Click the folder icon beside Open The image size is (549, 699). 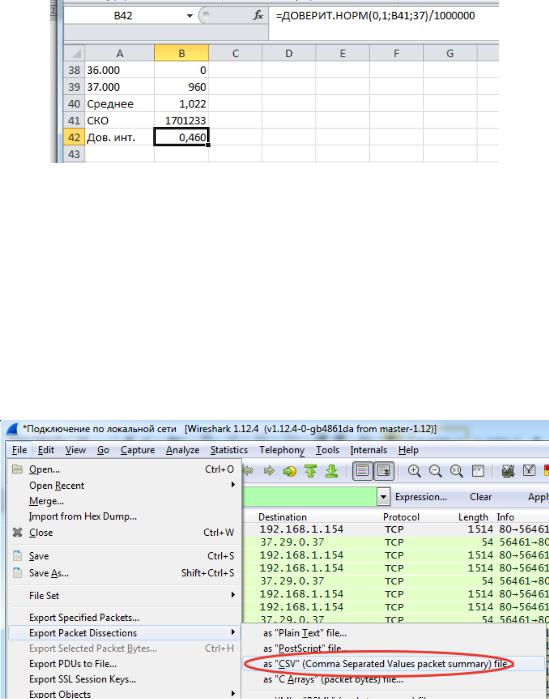(x=17, y=469)
